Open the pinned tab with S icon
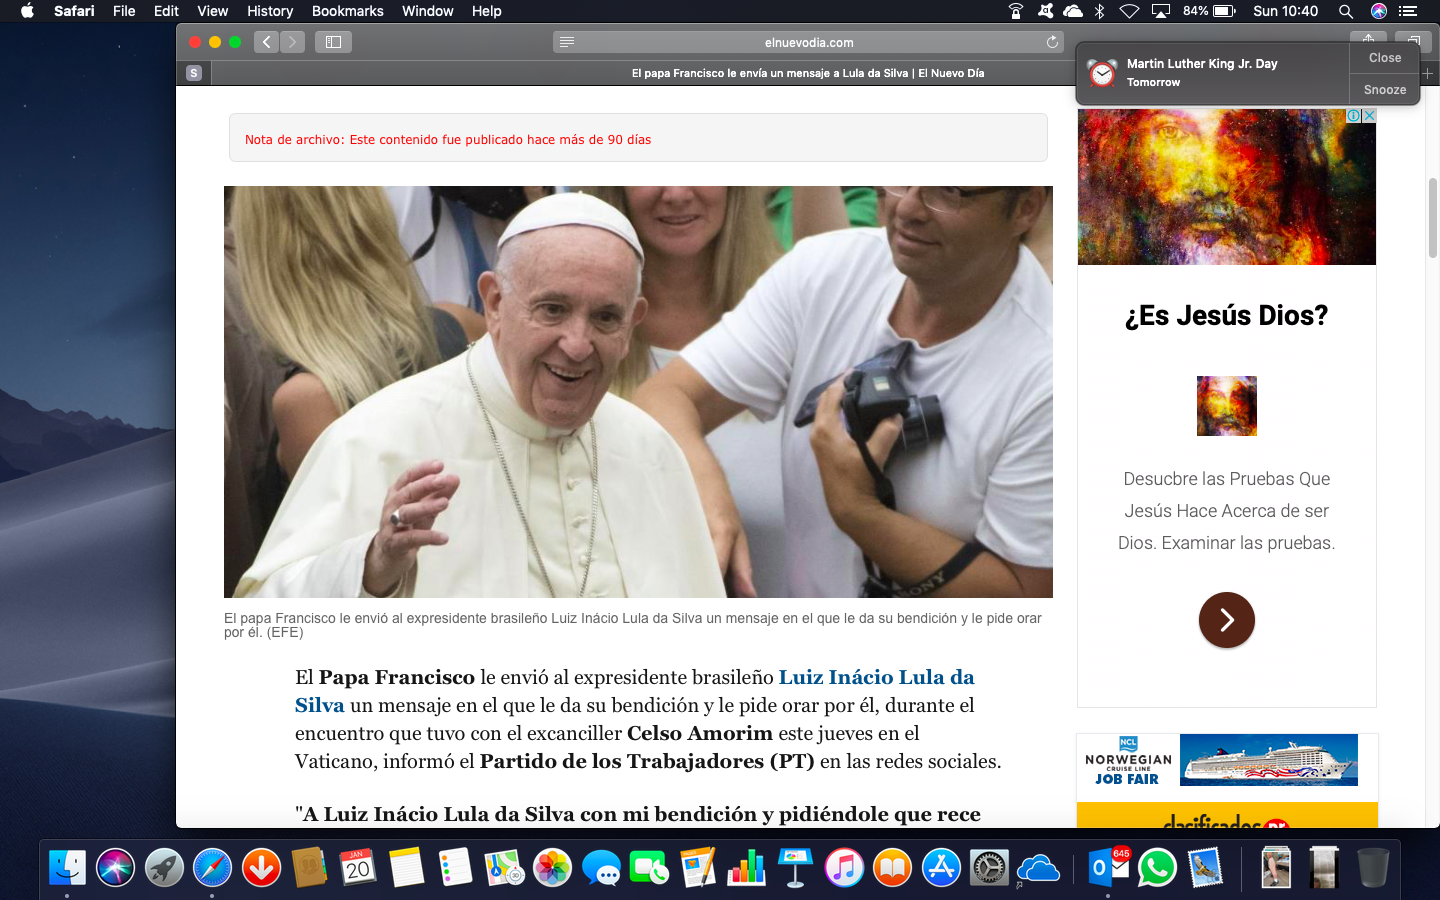 coord(194,73)
